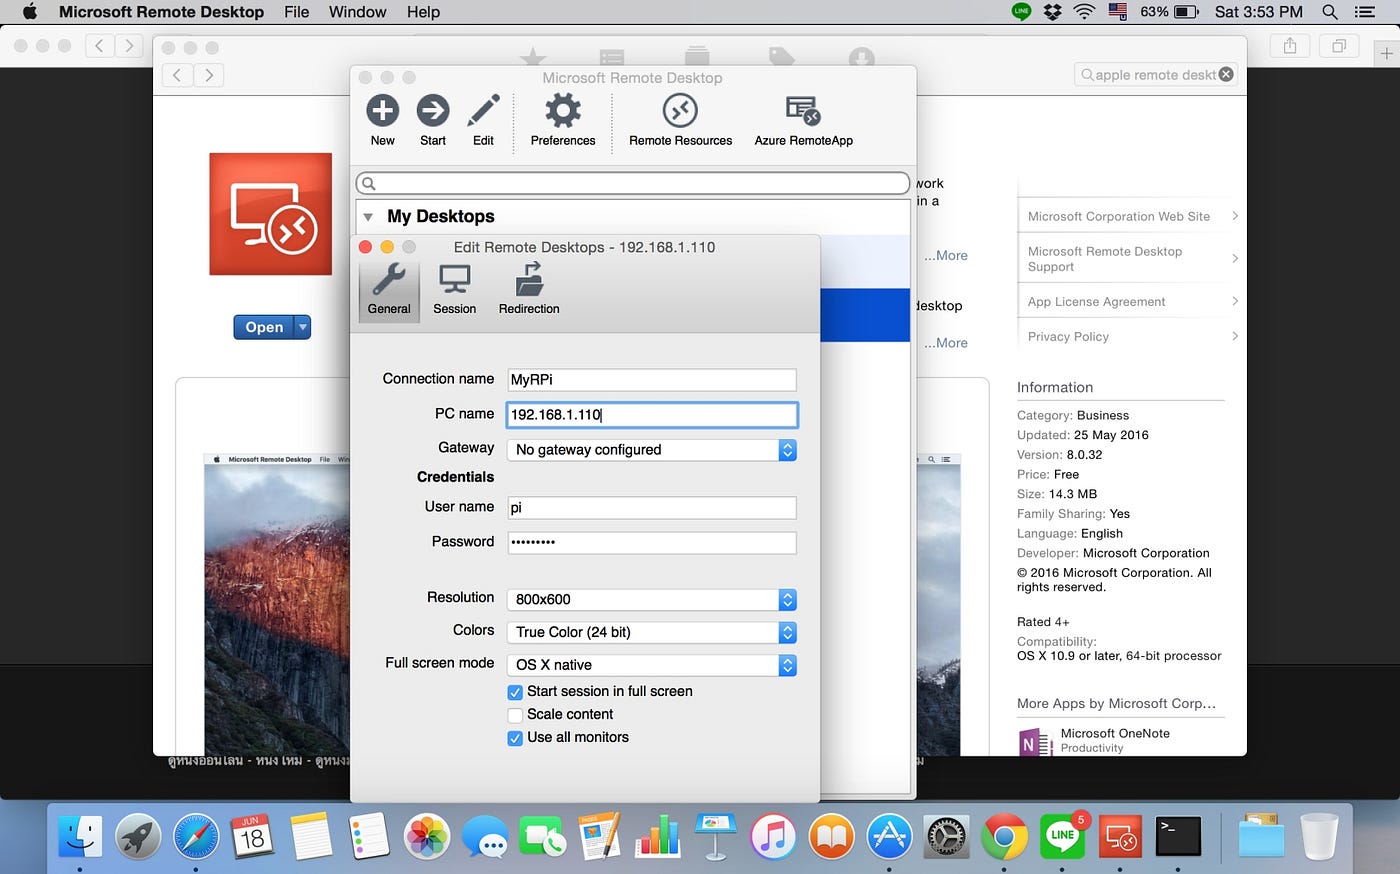Open Preferences gear in Remote Desktop toolbar
1400x874 pixels.
[563, 111]
